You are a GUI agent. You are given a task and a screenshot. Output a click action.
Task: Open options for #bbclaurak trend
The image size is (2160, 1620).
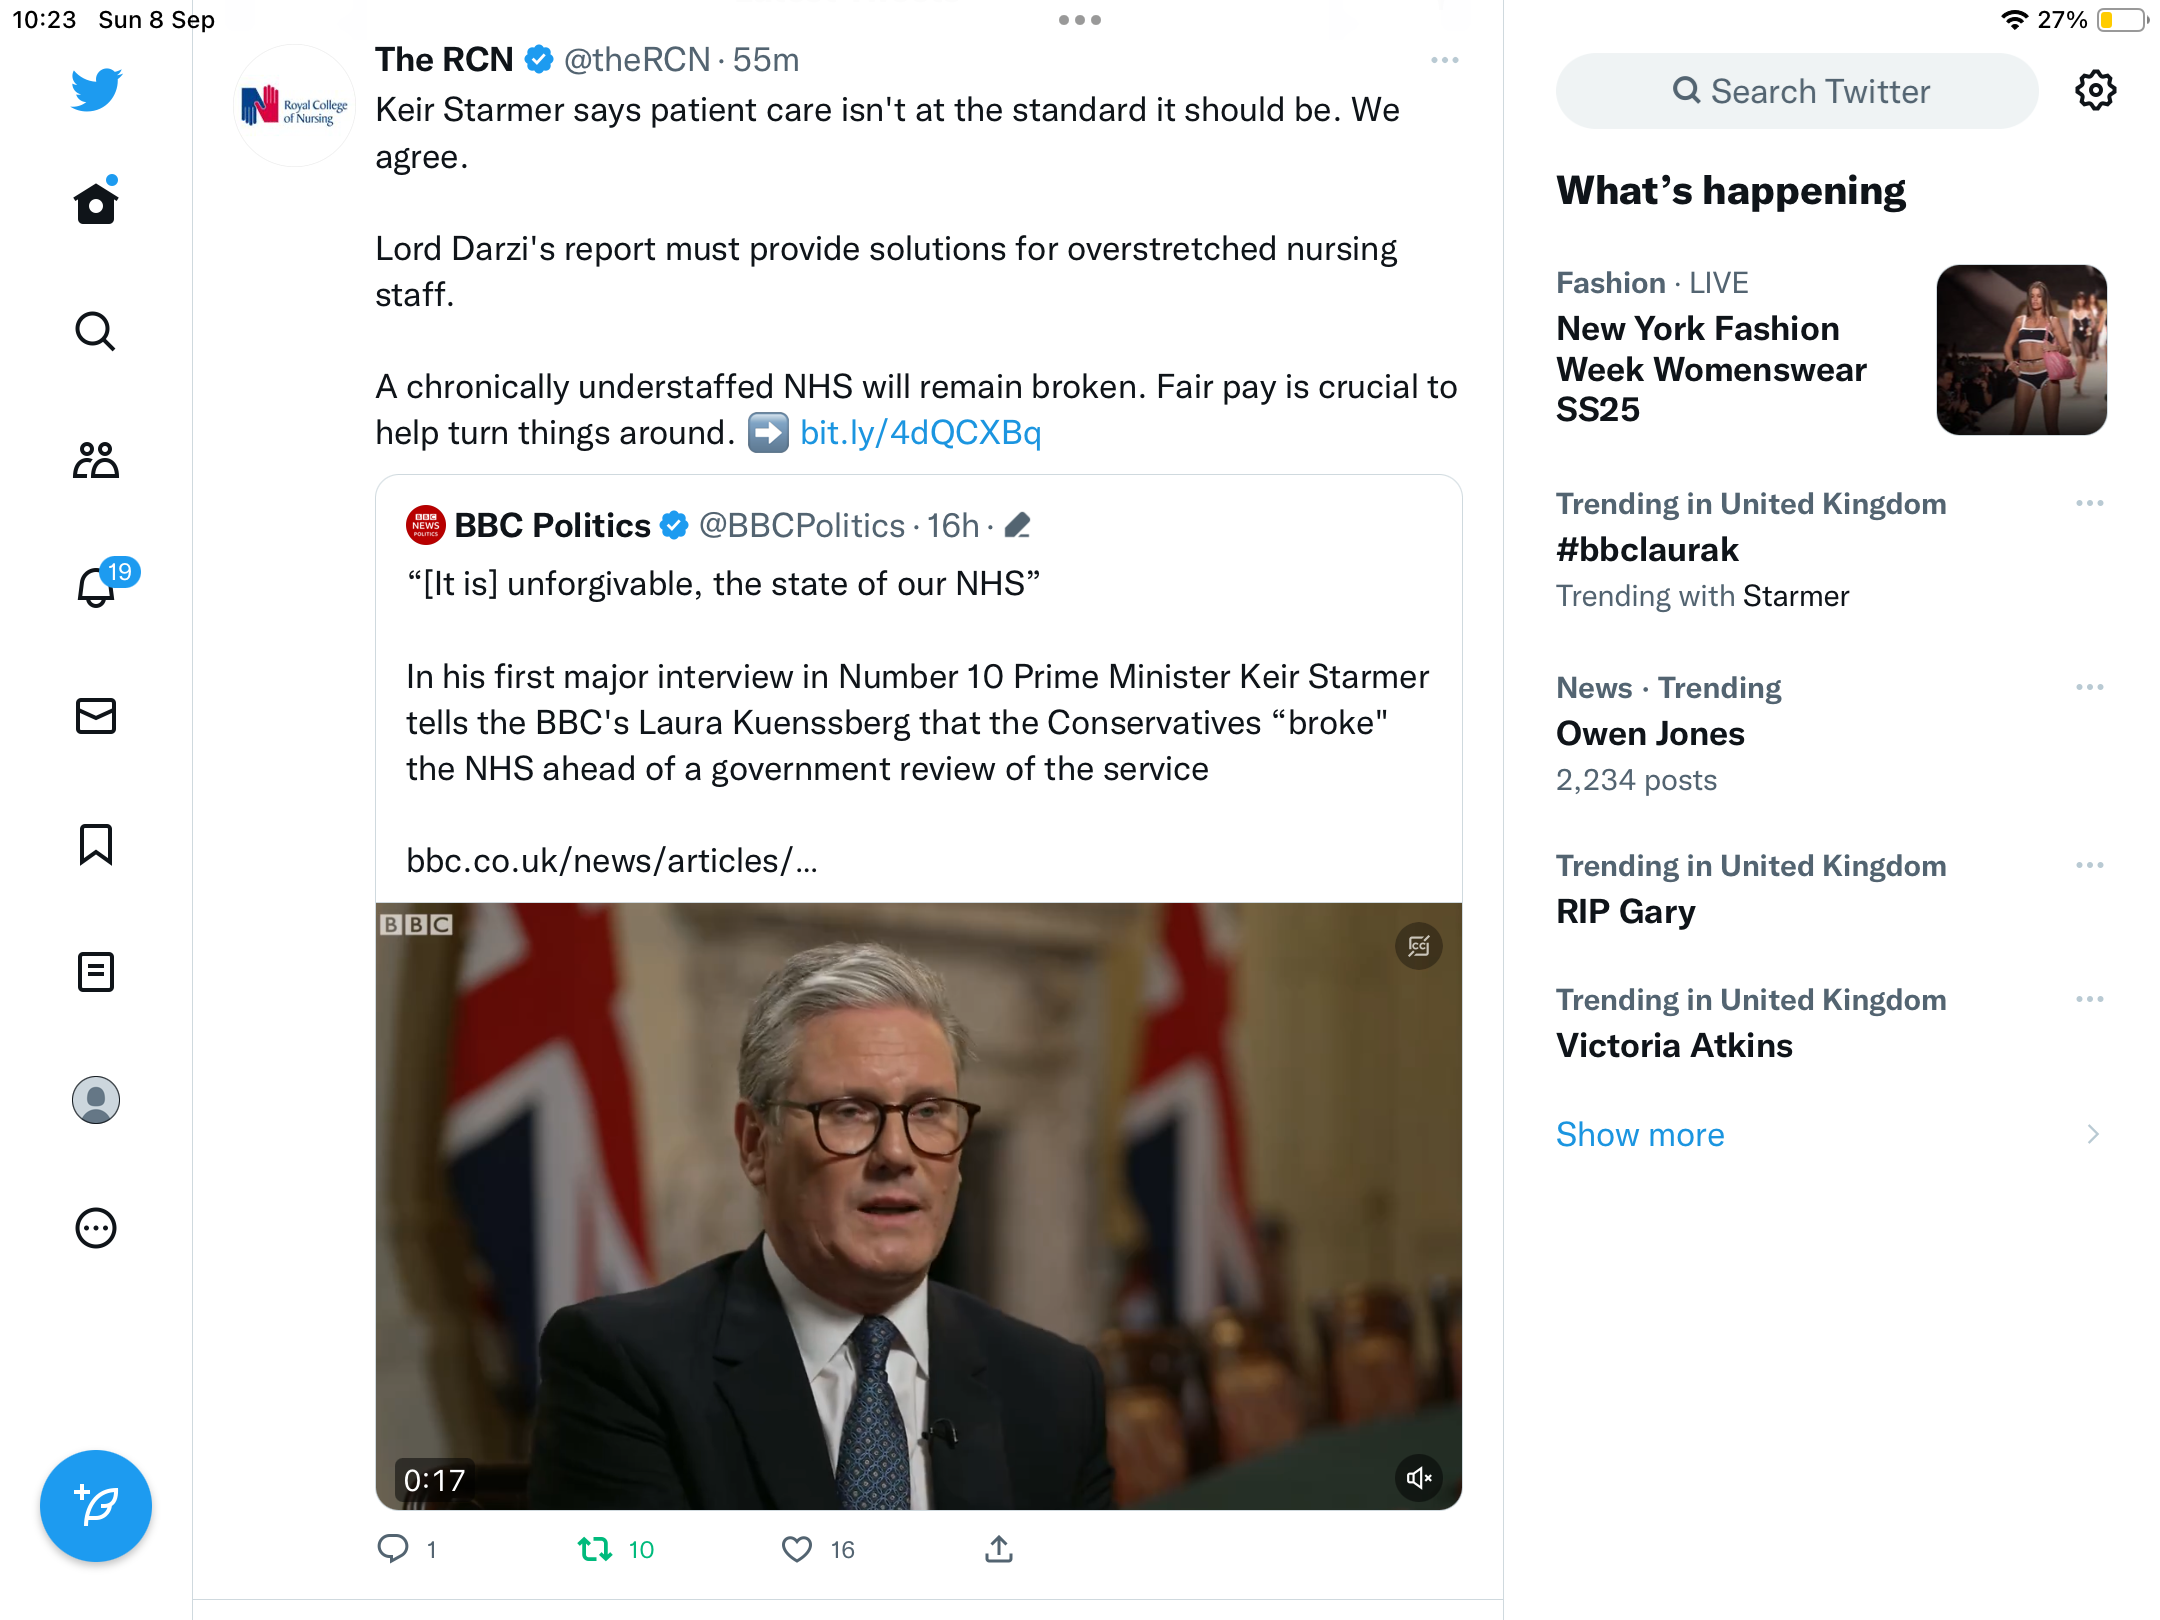coord(2089,503)
